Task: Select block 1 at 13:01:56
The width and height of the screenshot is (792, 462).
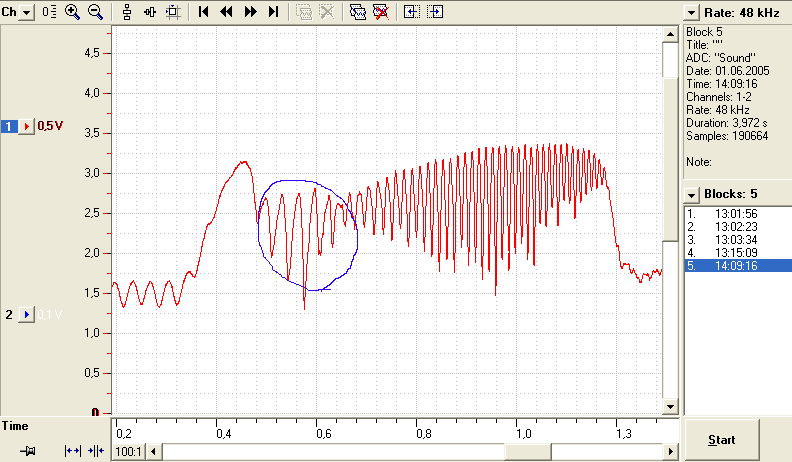Action: click(738, 214)
